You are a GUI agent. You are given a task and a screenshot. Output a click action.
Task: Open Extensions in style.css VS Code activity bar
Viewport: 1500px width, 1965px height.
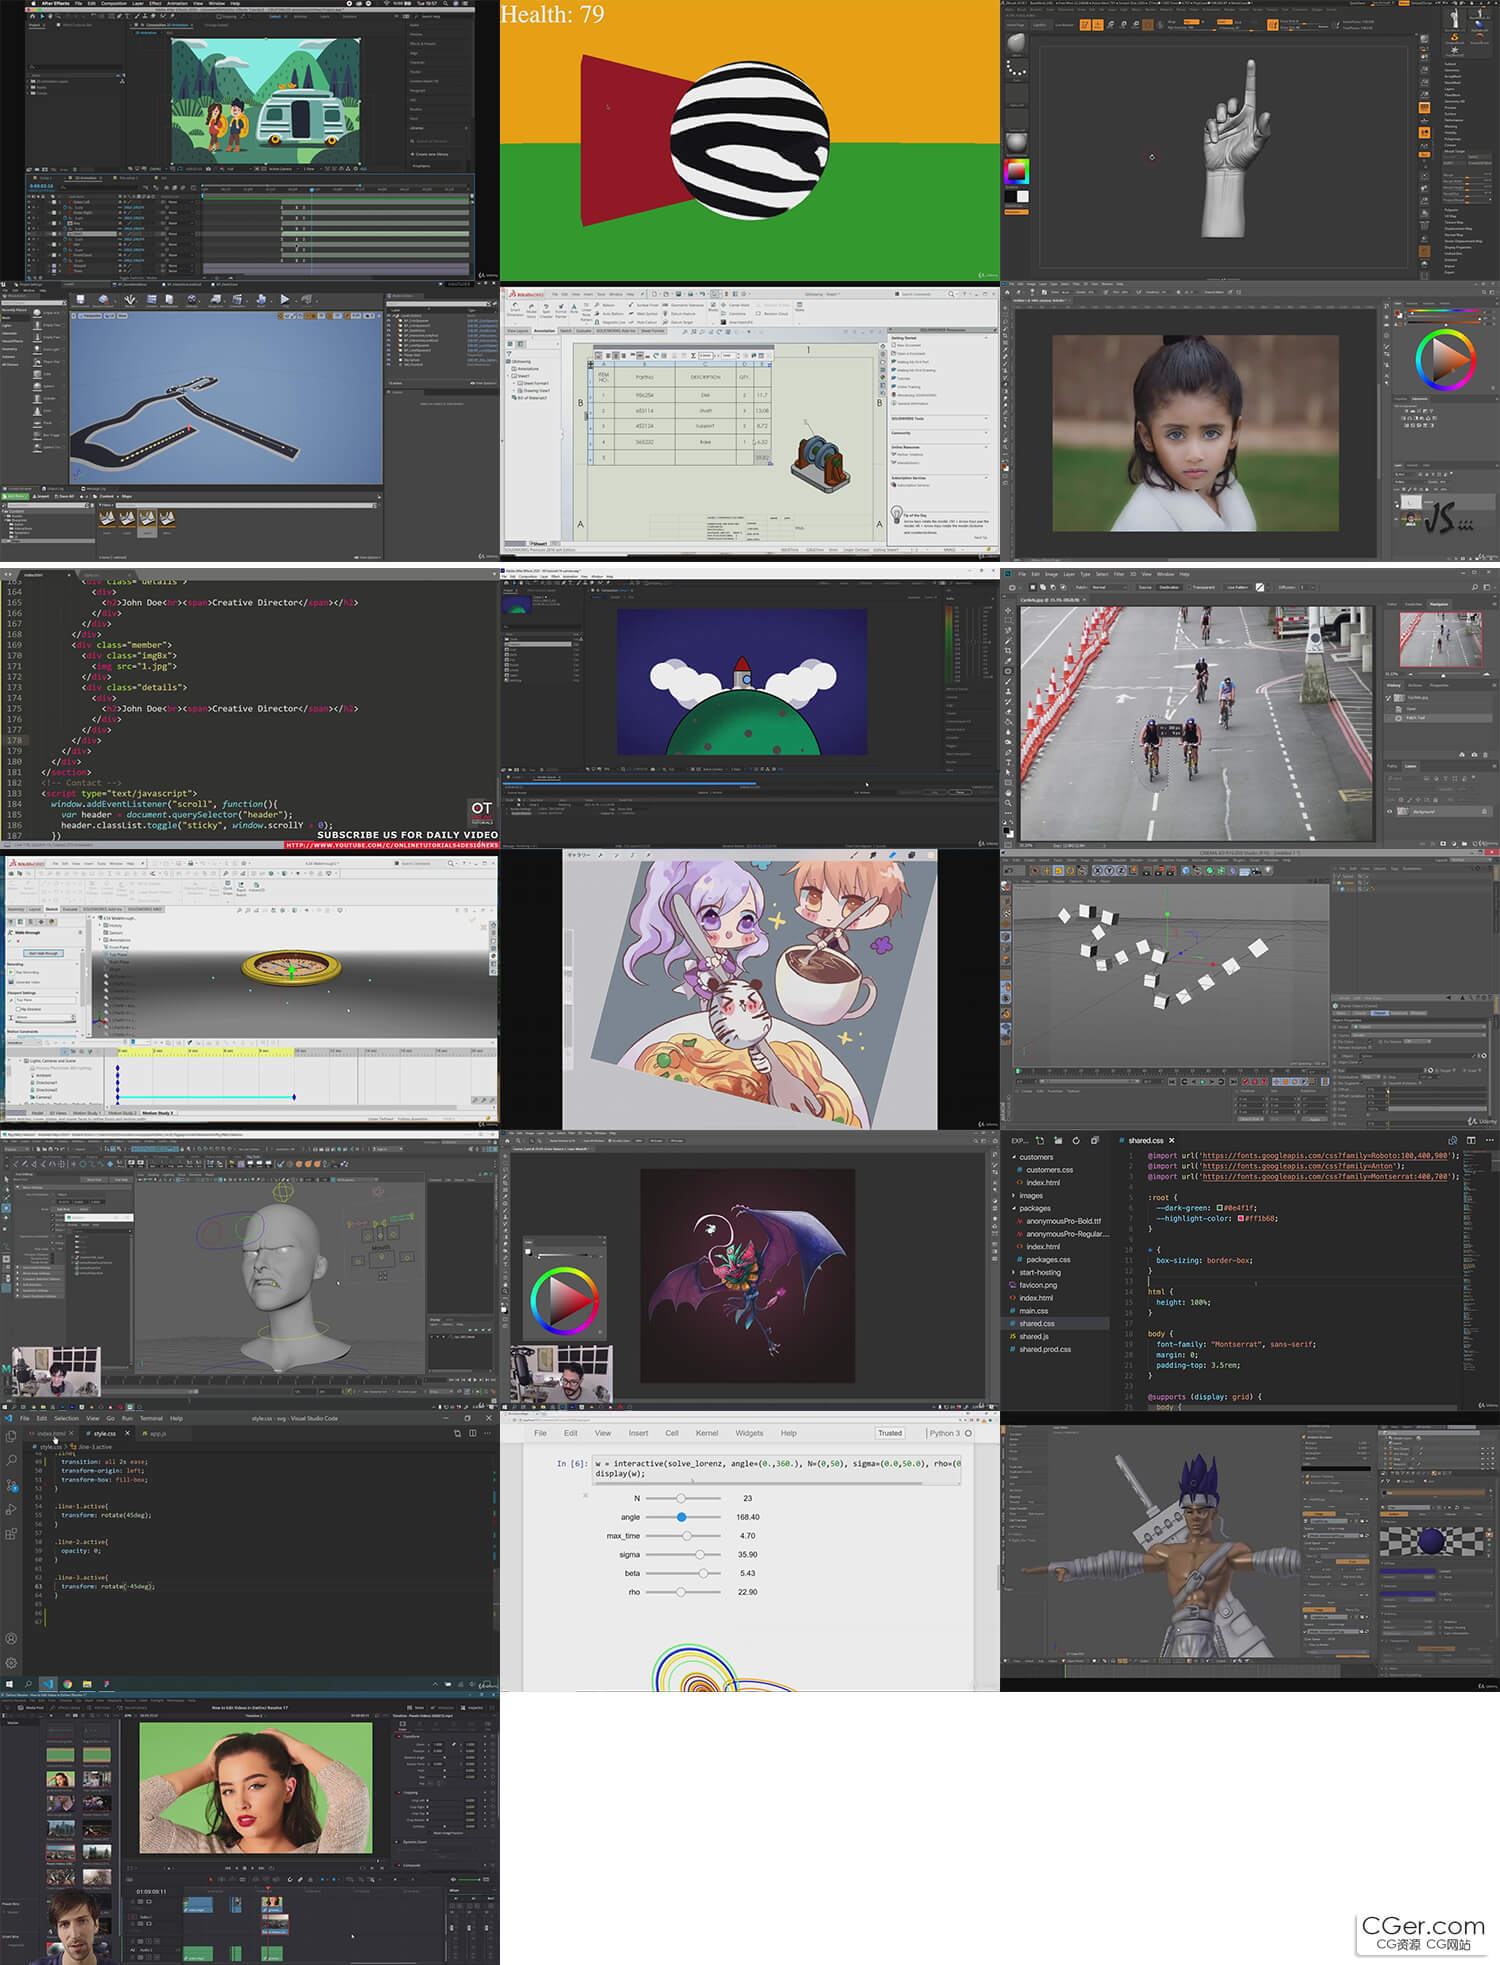11,1533
